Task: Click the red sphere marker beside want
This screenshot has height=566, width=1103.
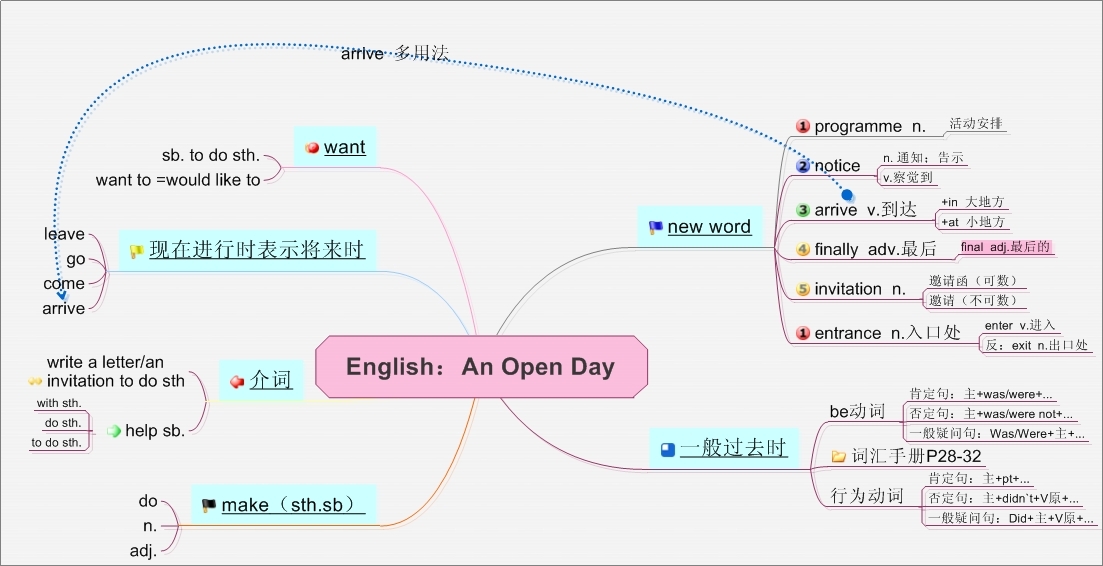Action: pos(311,148)
